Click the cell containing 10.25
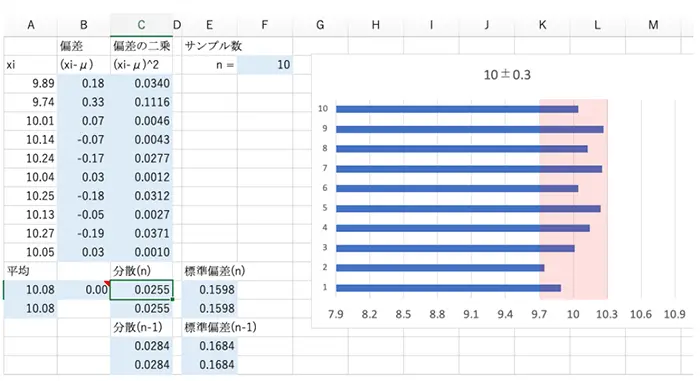Screen dimensions: 700x381 30,196
